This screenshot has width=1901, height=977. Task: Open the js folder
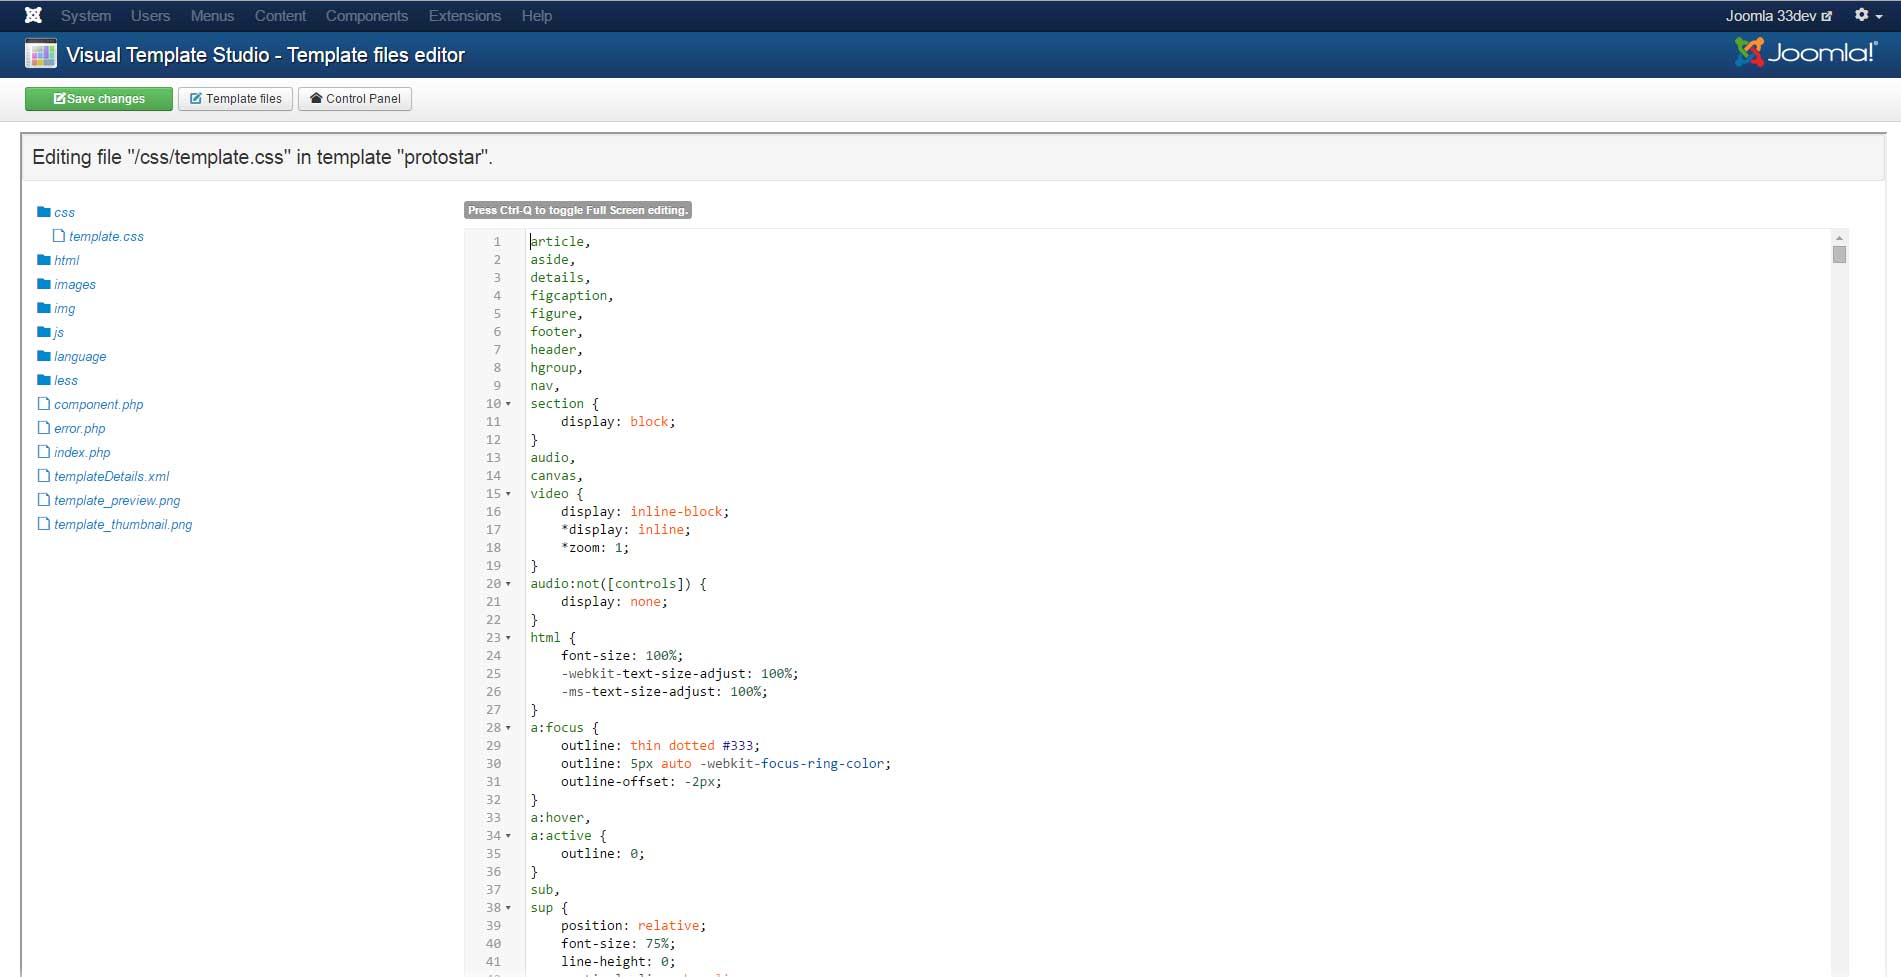pos(59,333)
